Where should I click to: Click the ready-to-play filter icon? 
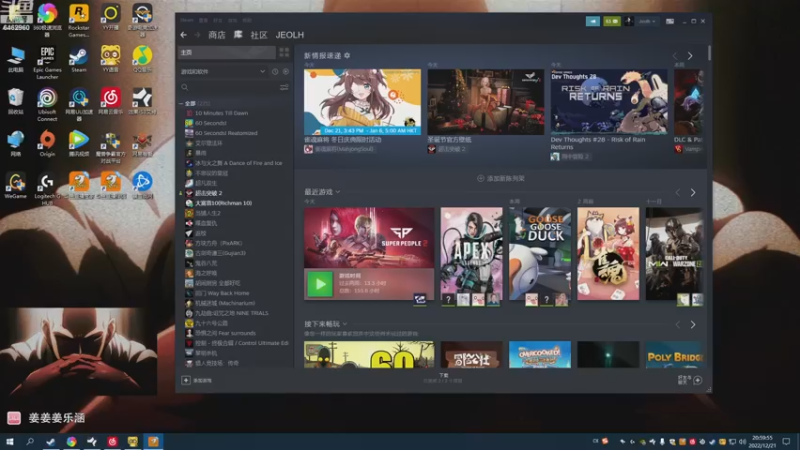pyautogui.click(x=286, y=71)
